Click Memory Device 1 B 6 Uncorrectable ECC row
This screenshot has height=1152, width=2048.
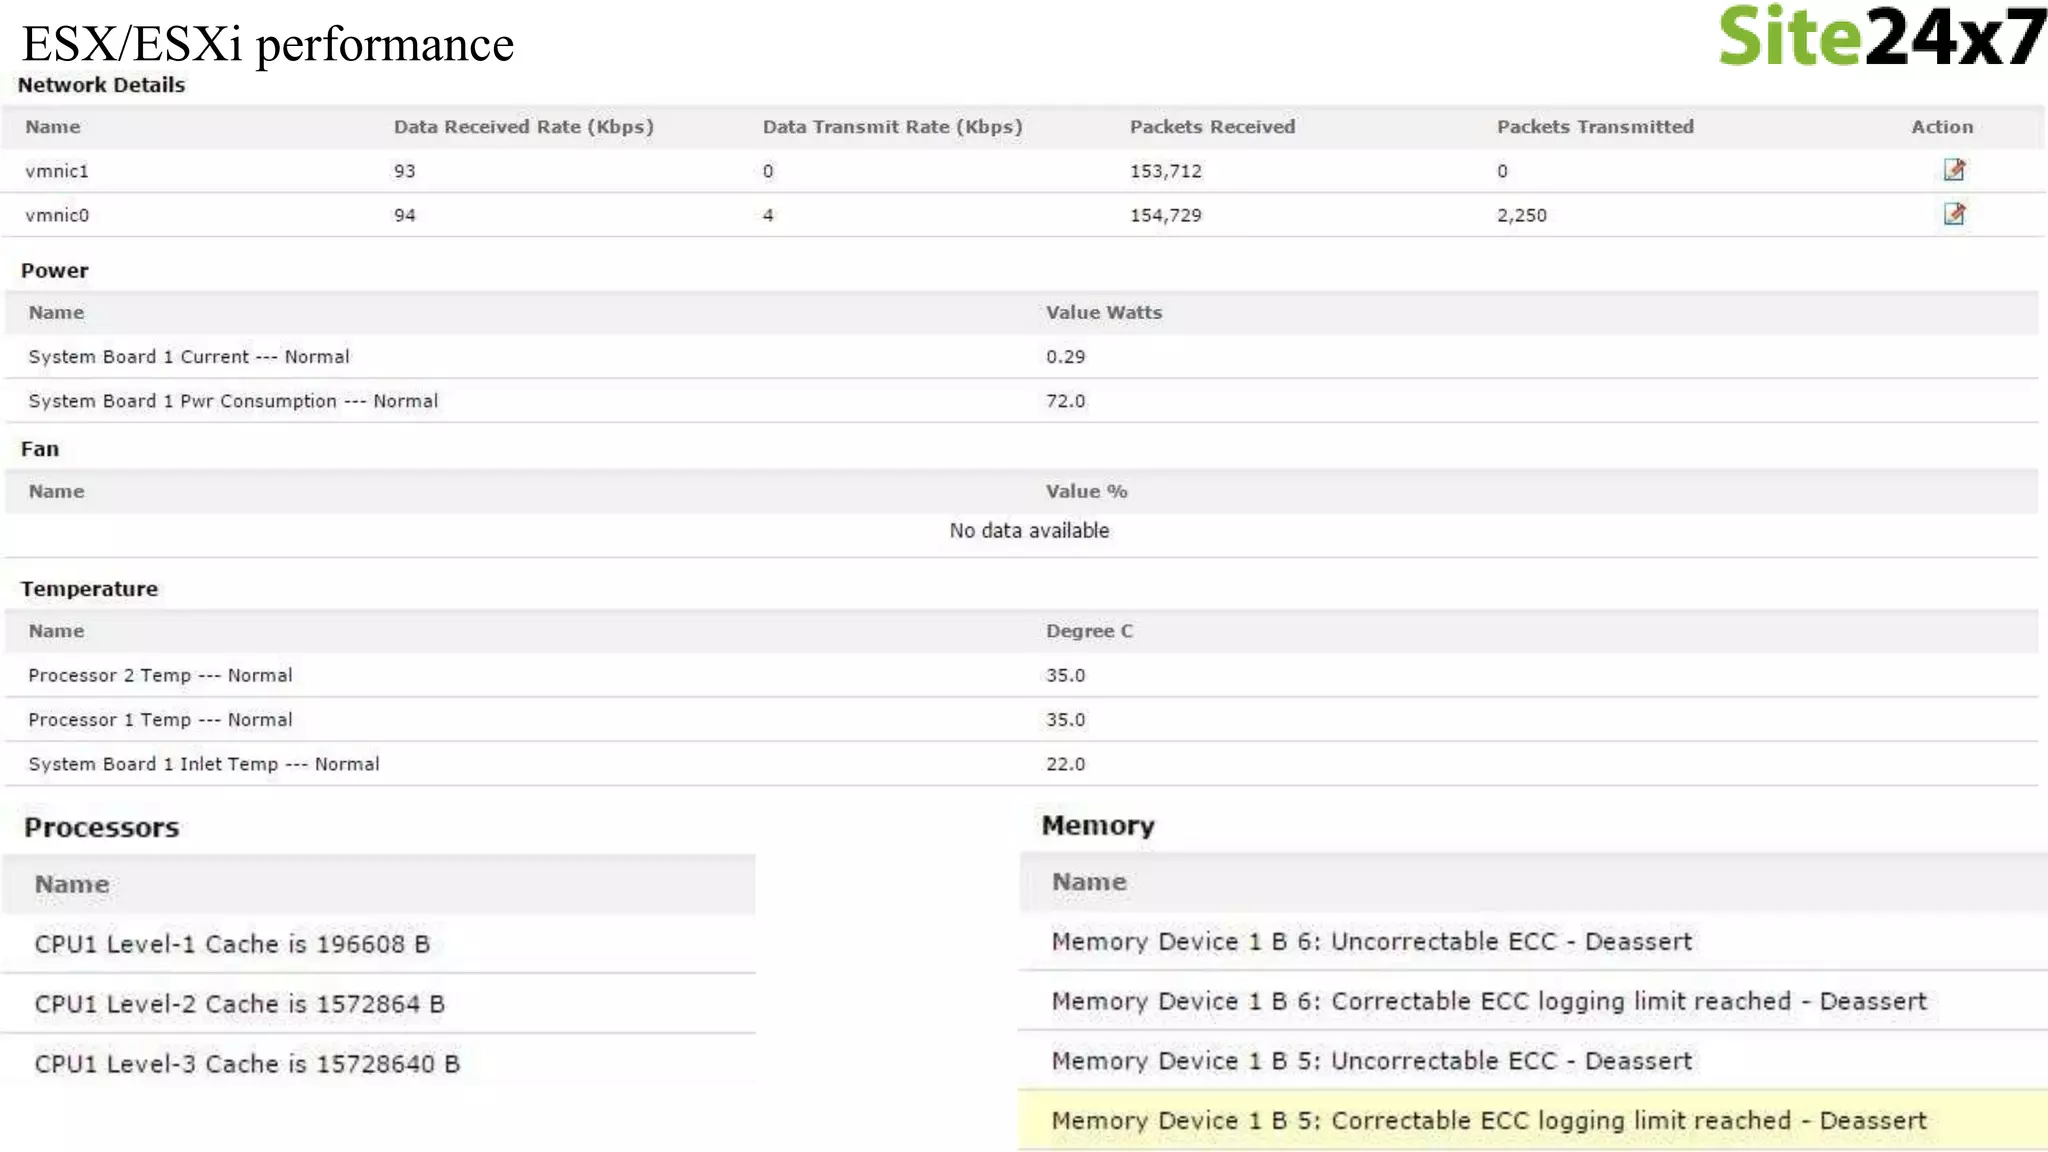[1533, 941]
